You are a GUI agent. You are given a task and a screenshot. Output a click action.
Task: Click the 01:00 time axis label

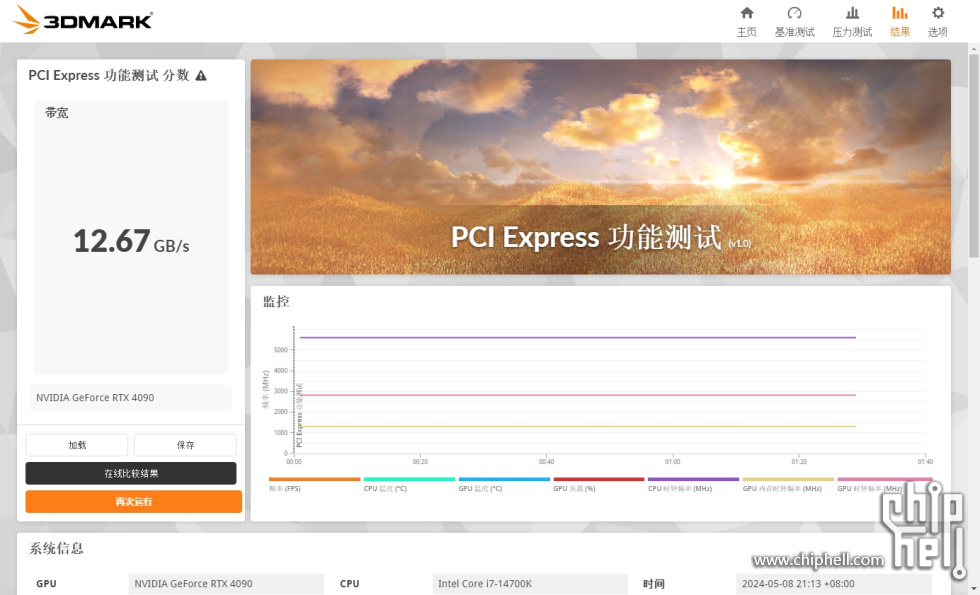[x=672, y=462]
